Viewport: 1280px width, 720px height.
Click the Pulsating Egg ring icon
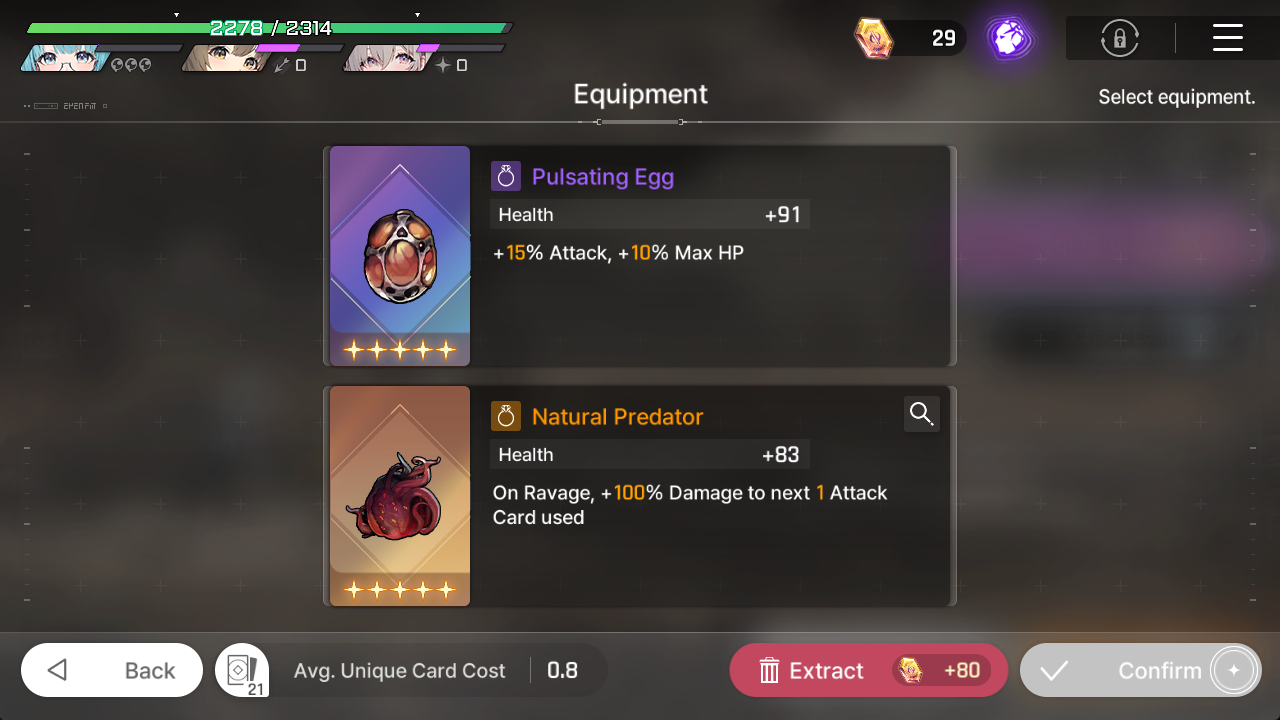click(506, 177)
